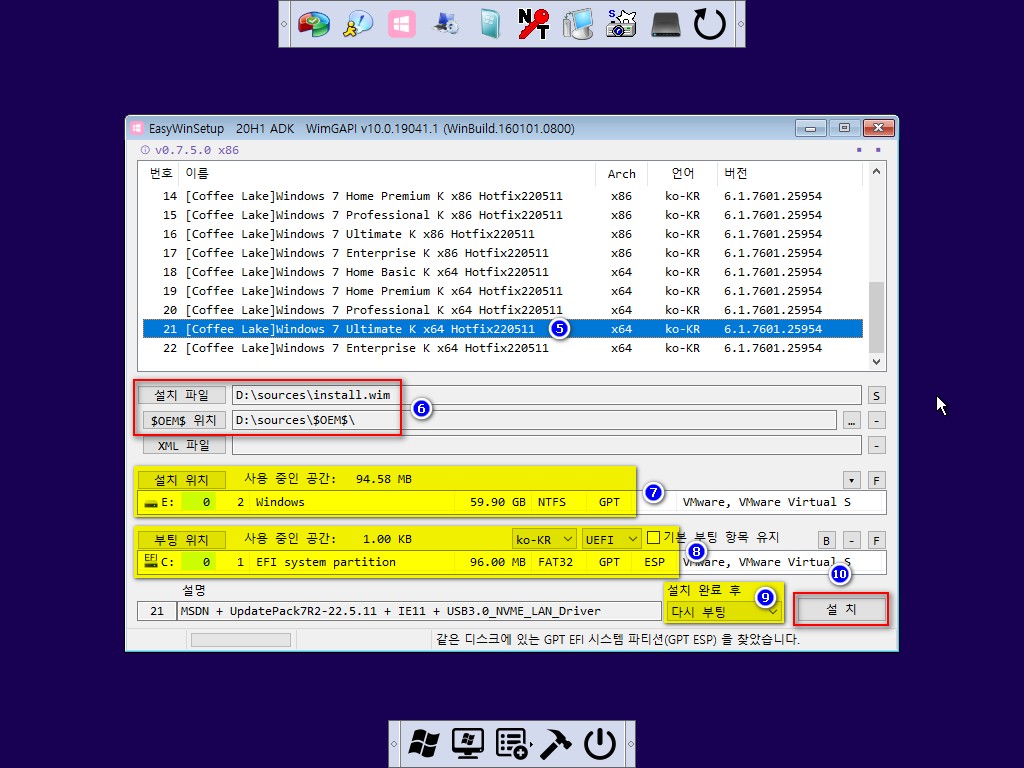This screenshot has height=768, width=1024.
Task: Click the install.wim path input field
Action: (547, 395)
